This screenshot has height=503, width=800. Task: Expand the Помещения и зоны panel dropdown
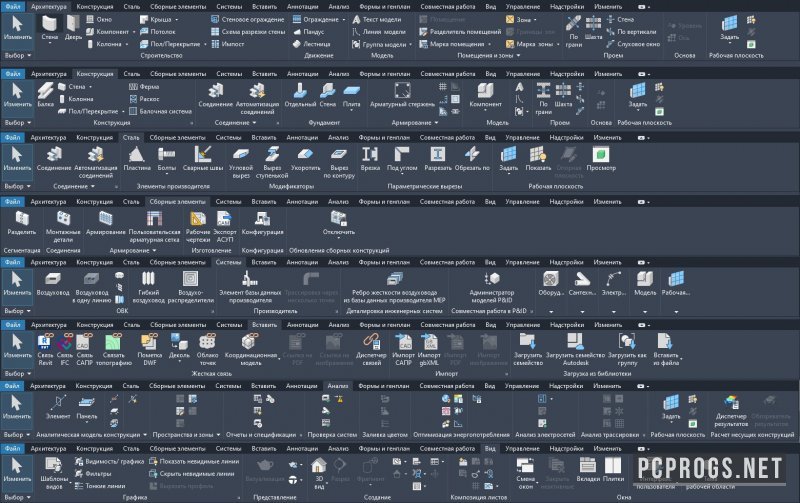pyautogui.click(x=518, y=55)
